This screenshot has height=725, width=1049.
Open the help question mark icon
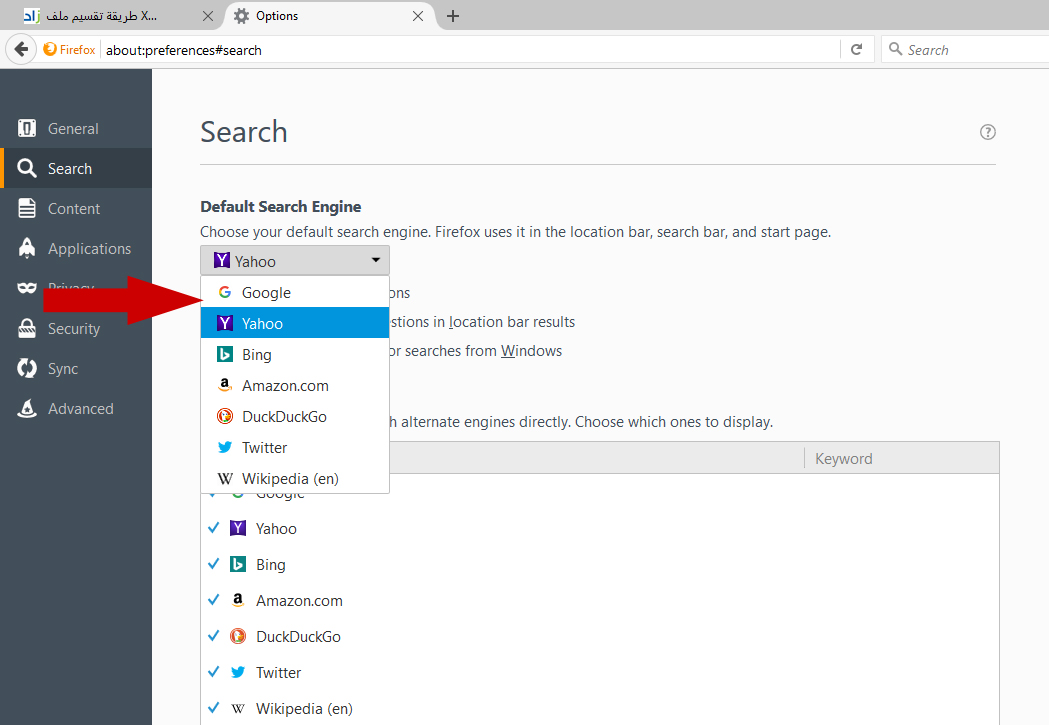tap(987, 132)
